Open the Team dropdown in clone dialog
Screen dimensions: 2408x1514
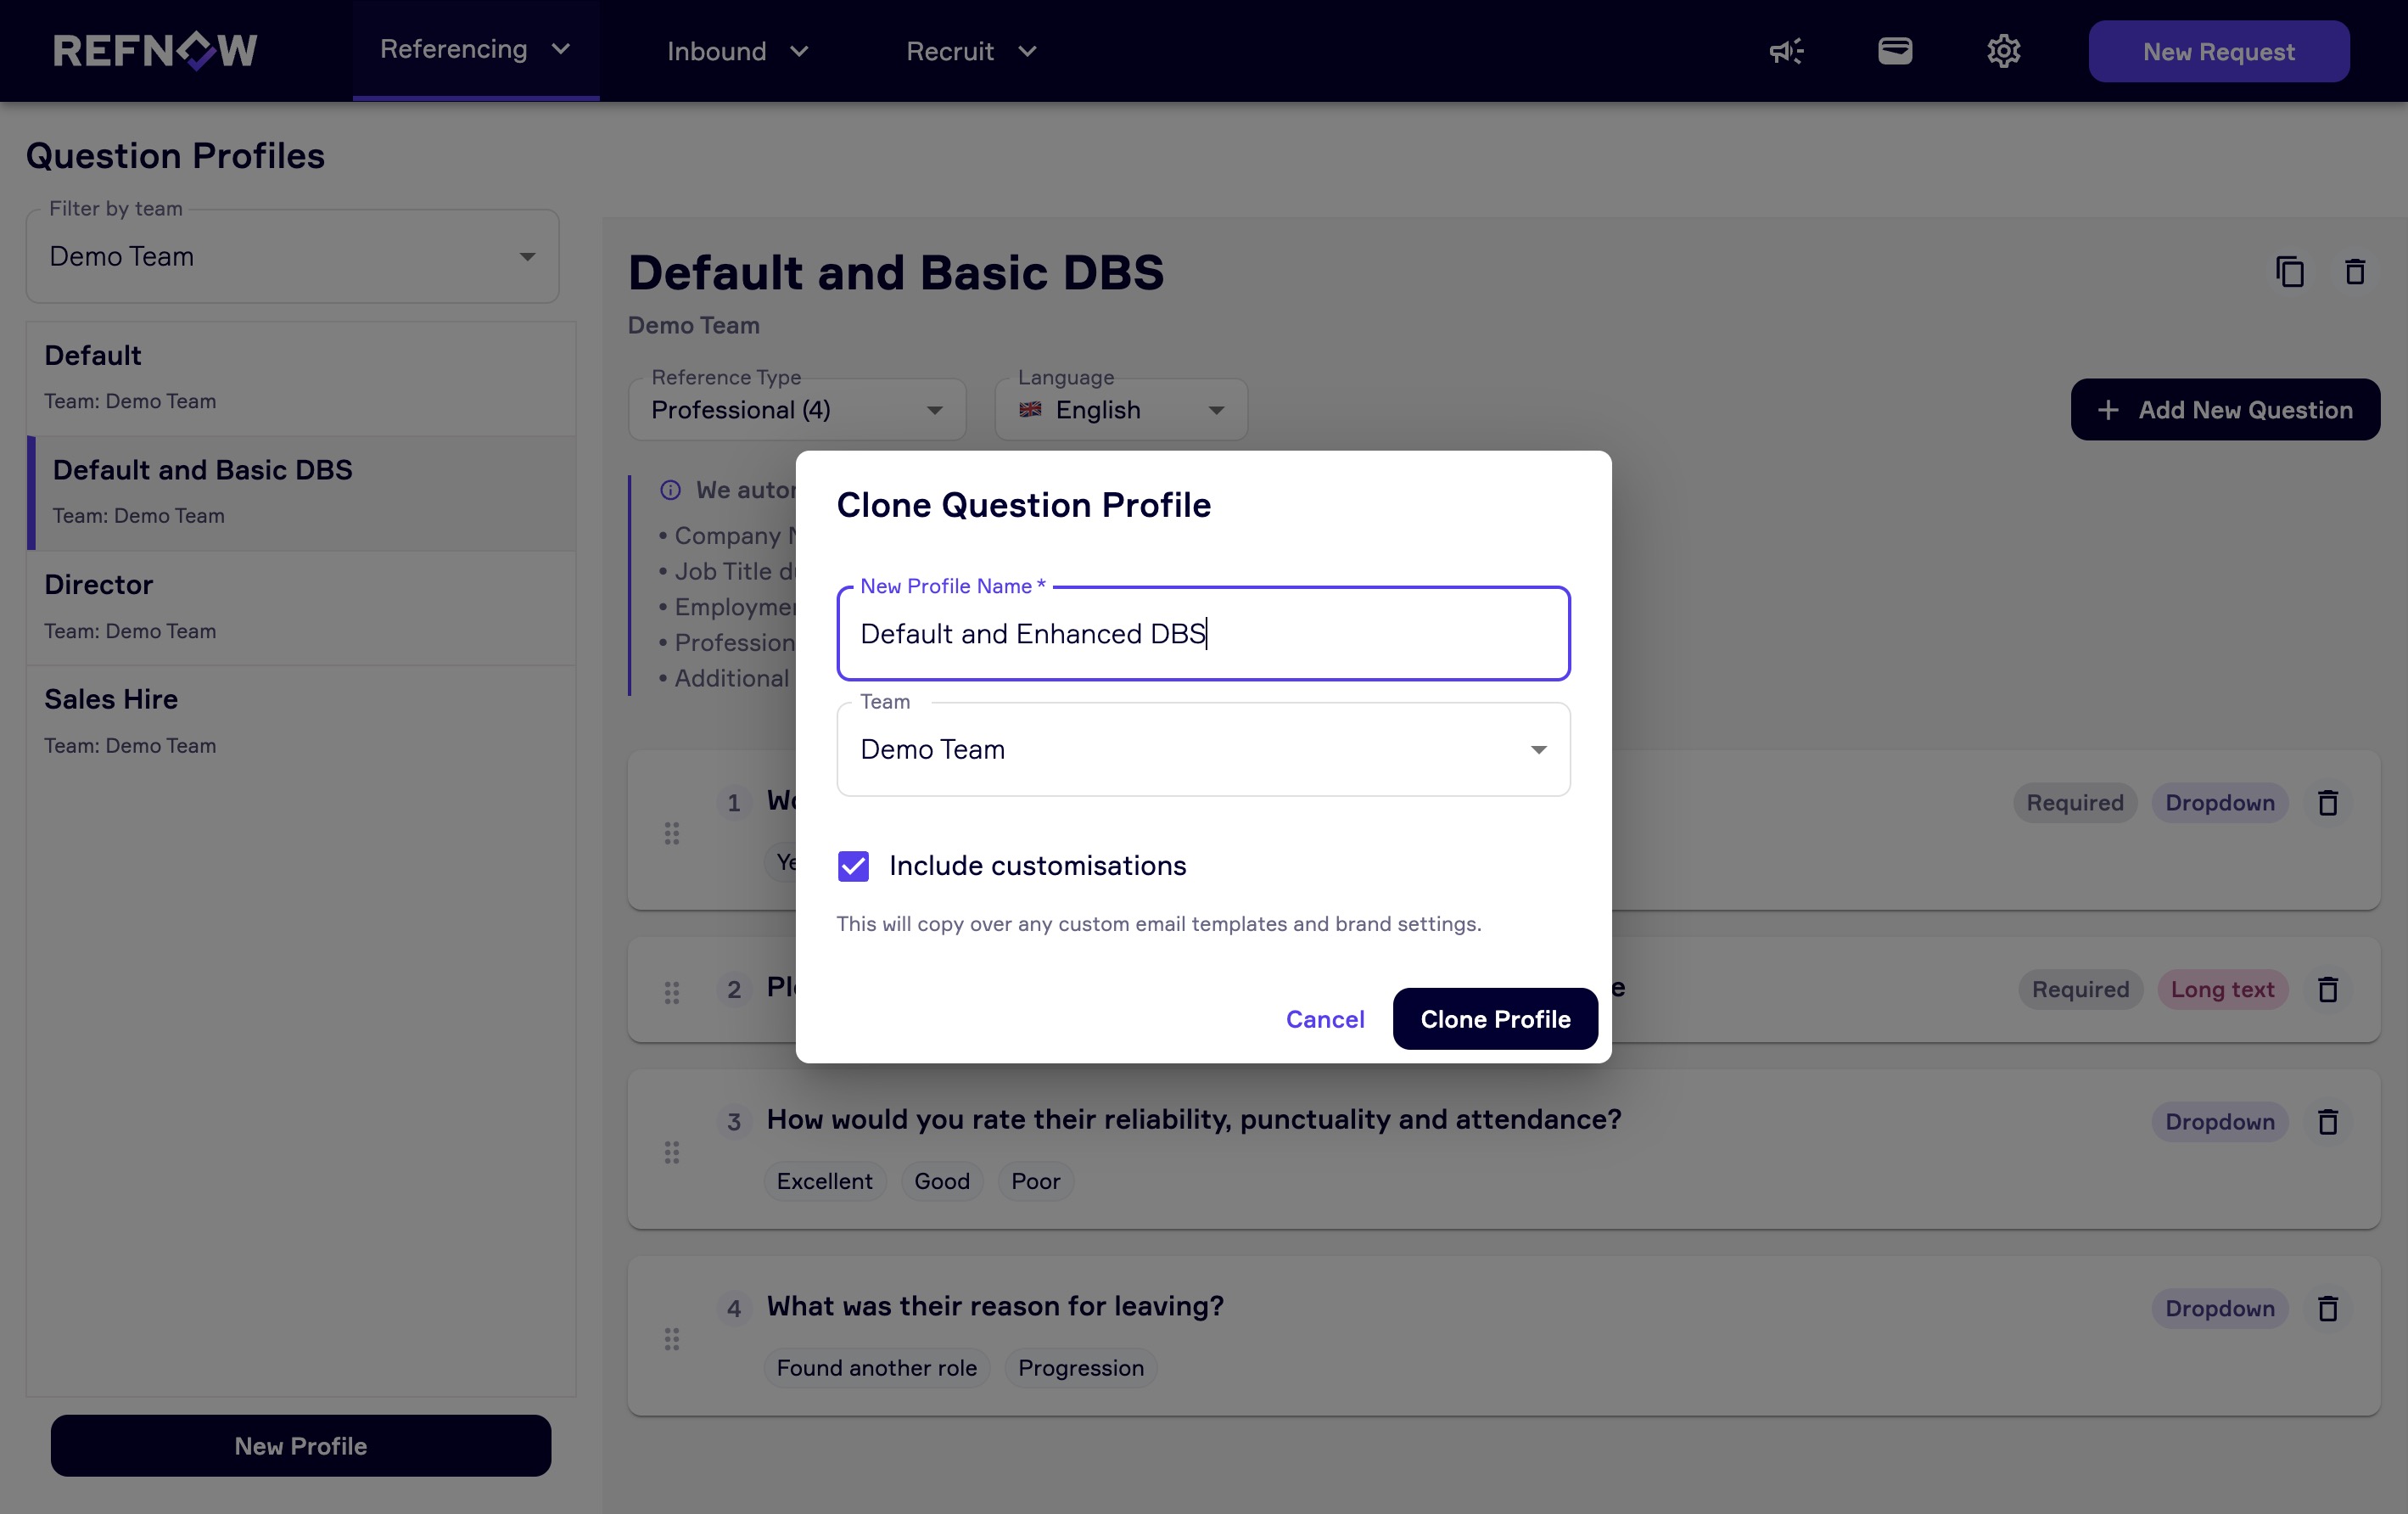tap(1203, 750)
